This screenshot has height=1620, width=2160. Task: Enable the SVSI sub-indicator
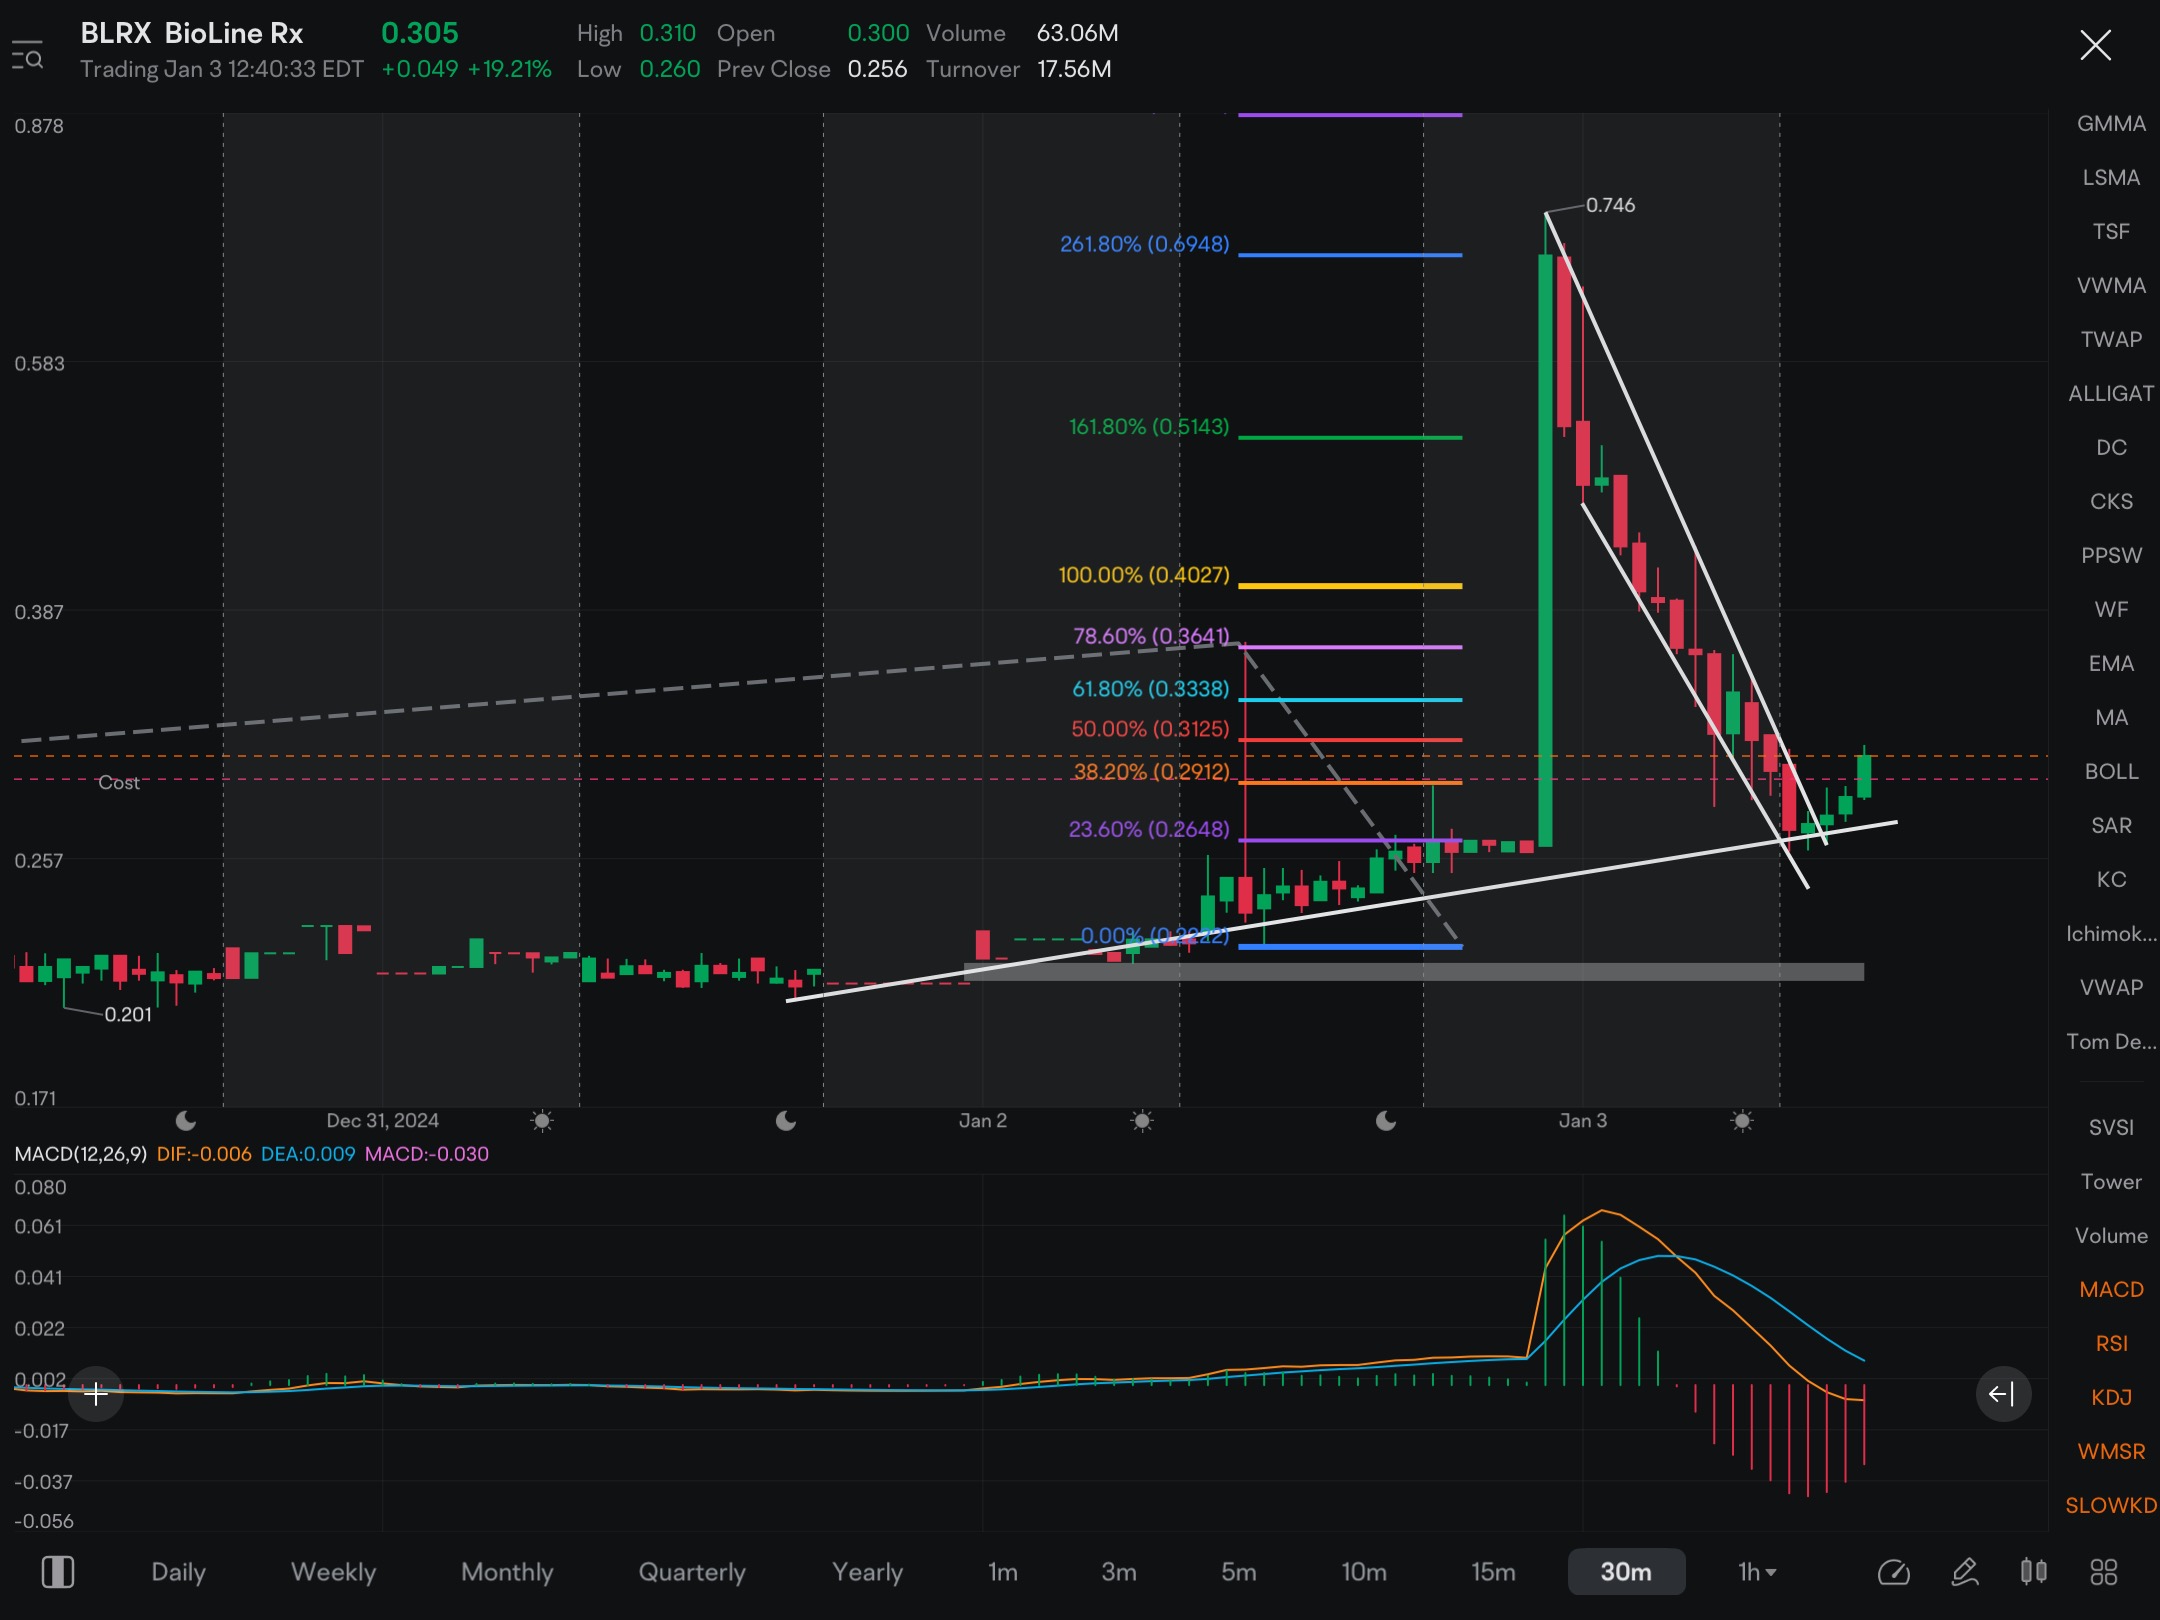(x=2111, y=1127)
